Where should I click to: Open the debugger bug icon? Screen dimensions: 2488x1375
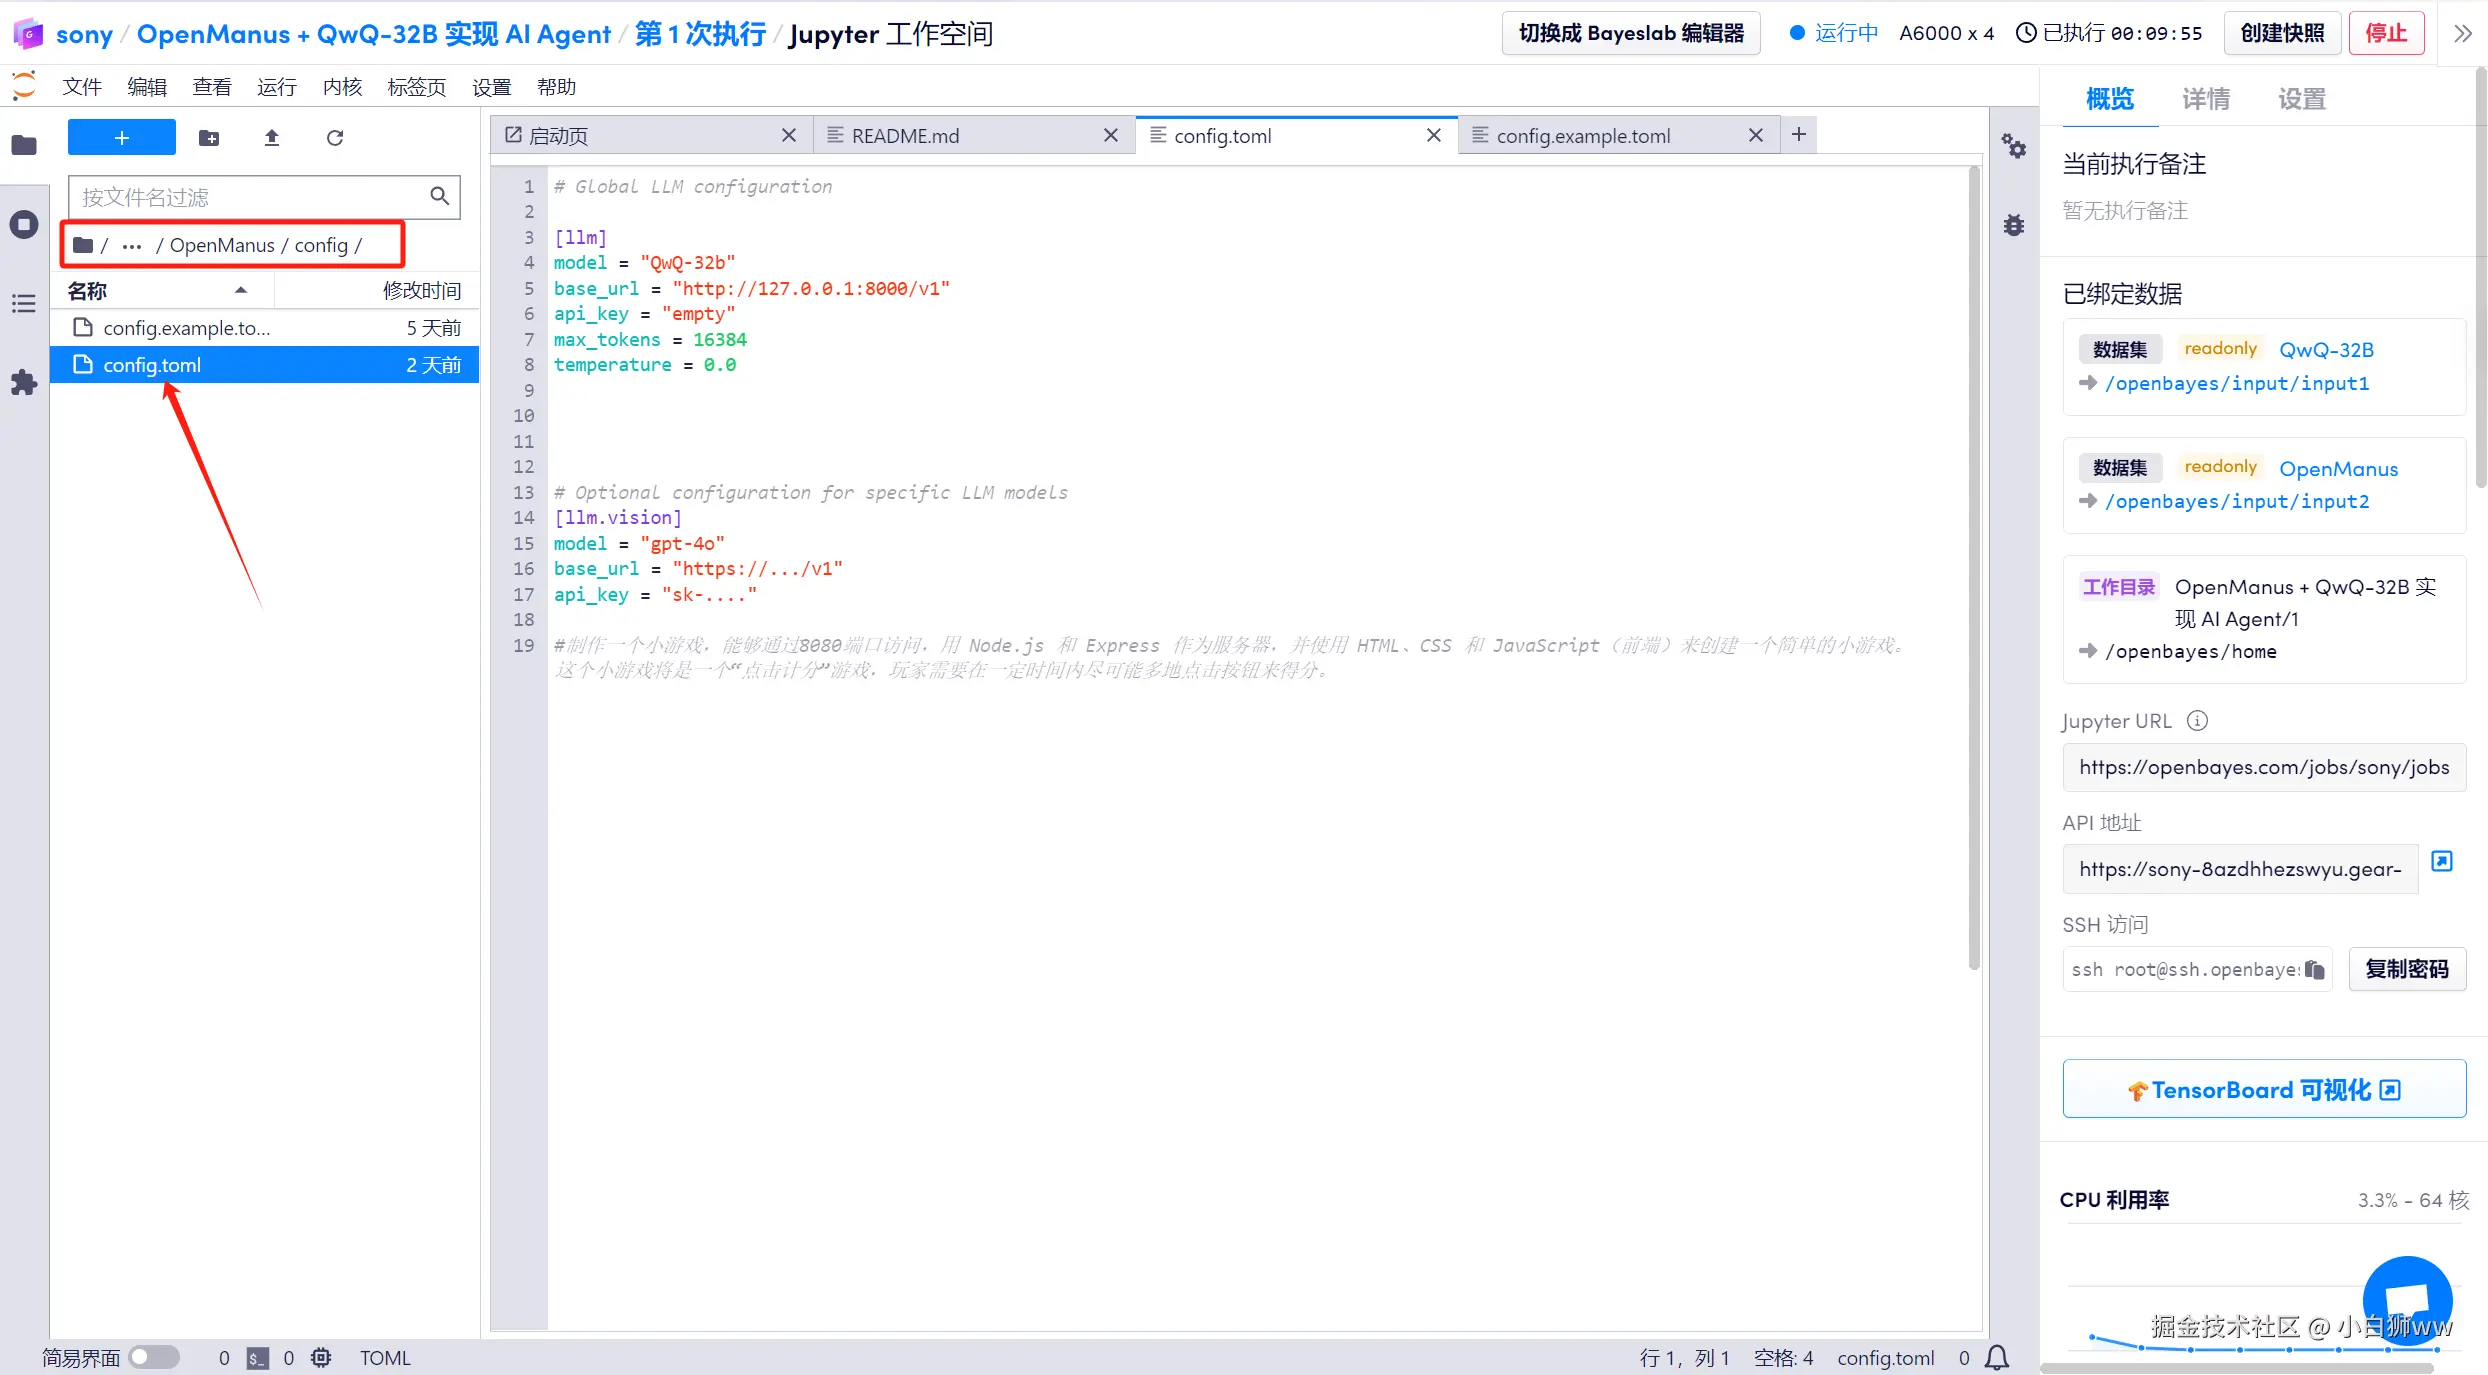tap(2013, 225)
